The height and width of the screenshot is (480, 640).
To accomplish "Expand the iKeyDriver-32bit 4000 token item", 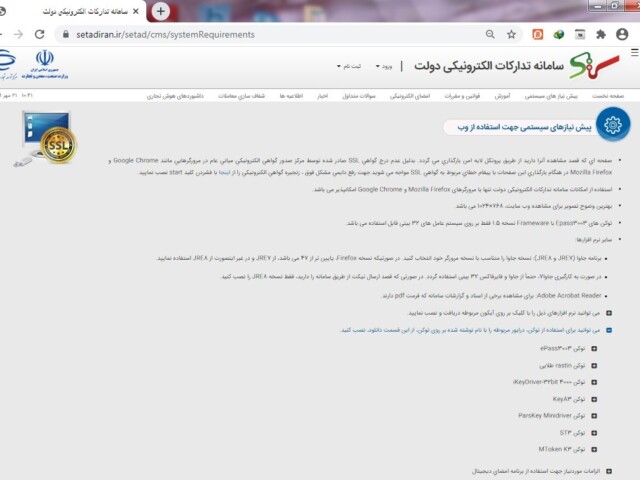I will pyautogui.click(x=593, y=382).
